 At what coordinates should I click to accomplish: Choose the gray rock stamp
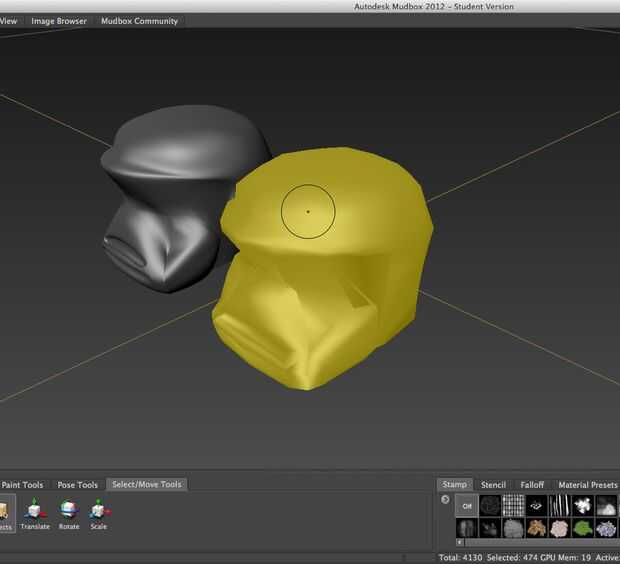point(513,528)
